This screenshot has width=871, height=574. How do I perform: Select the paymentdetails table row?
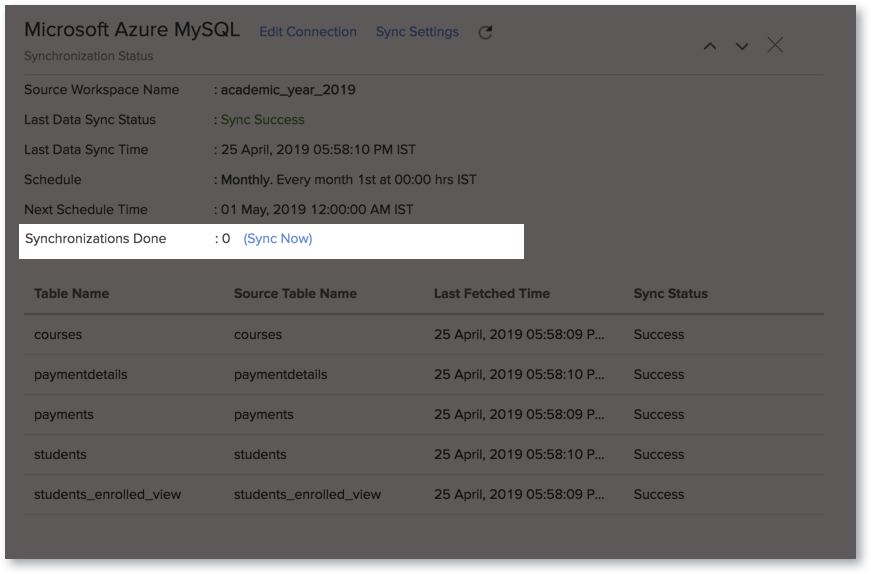[x=424, y=375]
